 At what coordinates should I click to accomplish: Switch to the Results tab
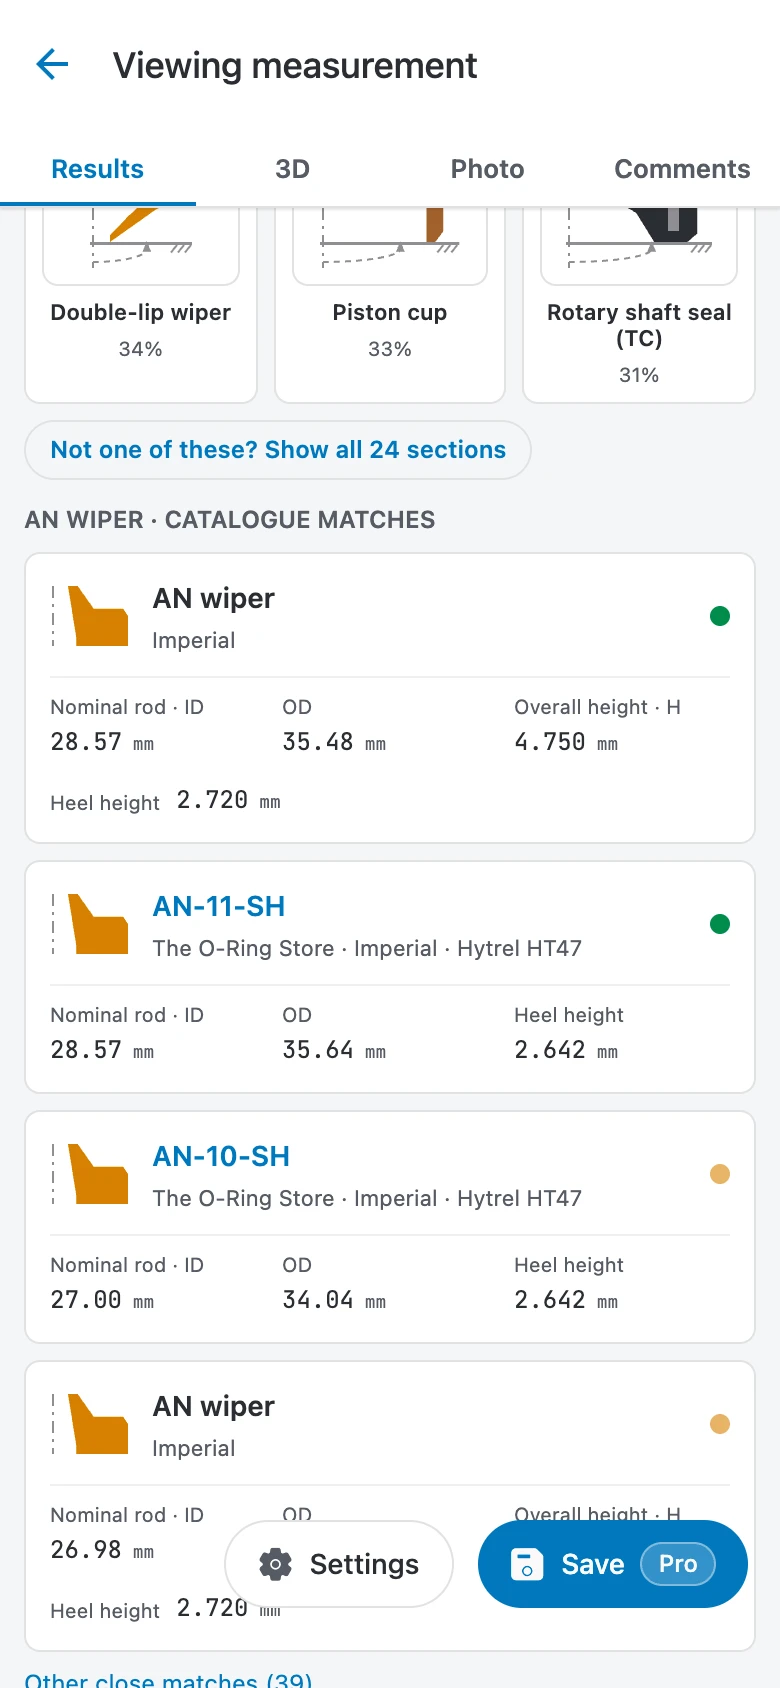coord(98,169)
